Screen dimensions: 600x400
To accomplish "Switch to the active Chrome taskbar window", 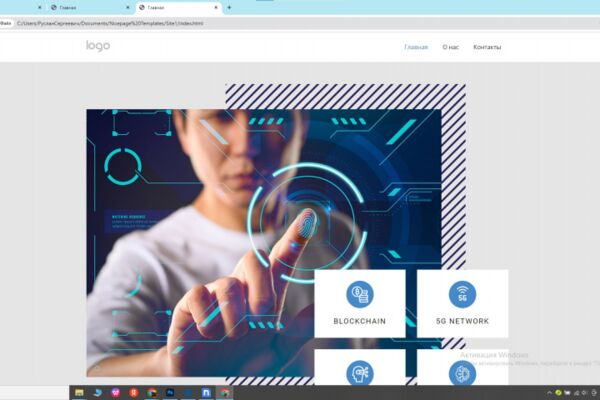I will coord(225,392).
